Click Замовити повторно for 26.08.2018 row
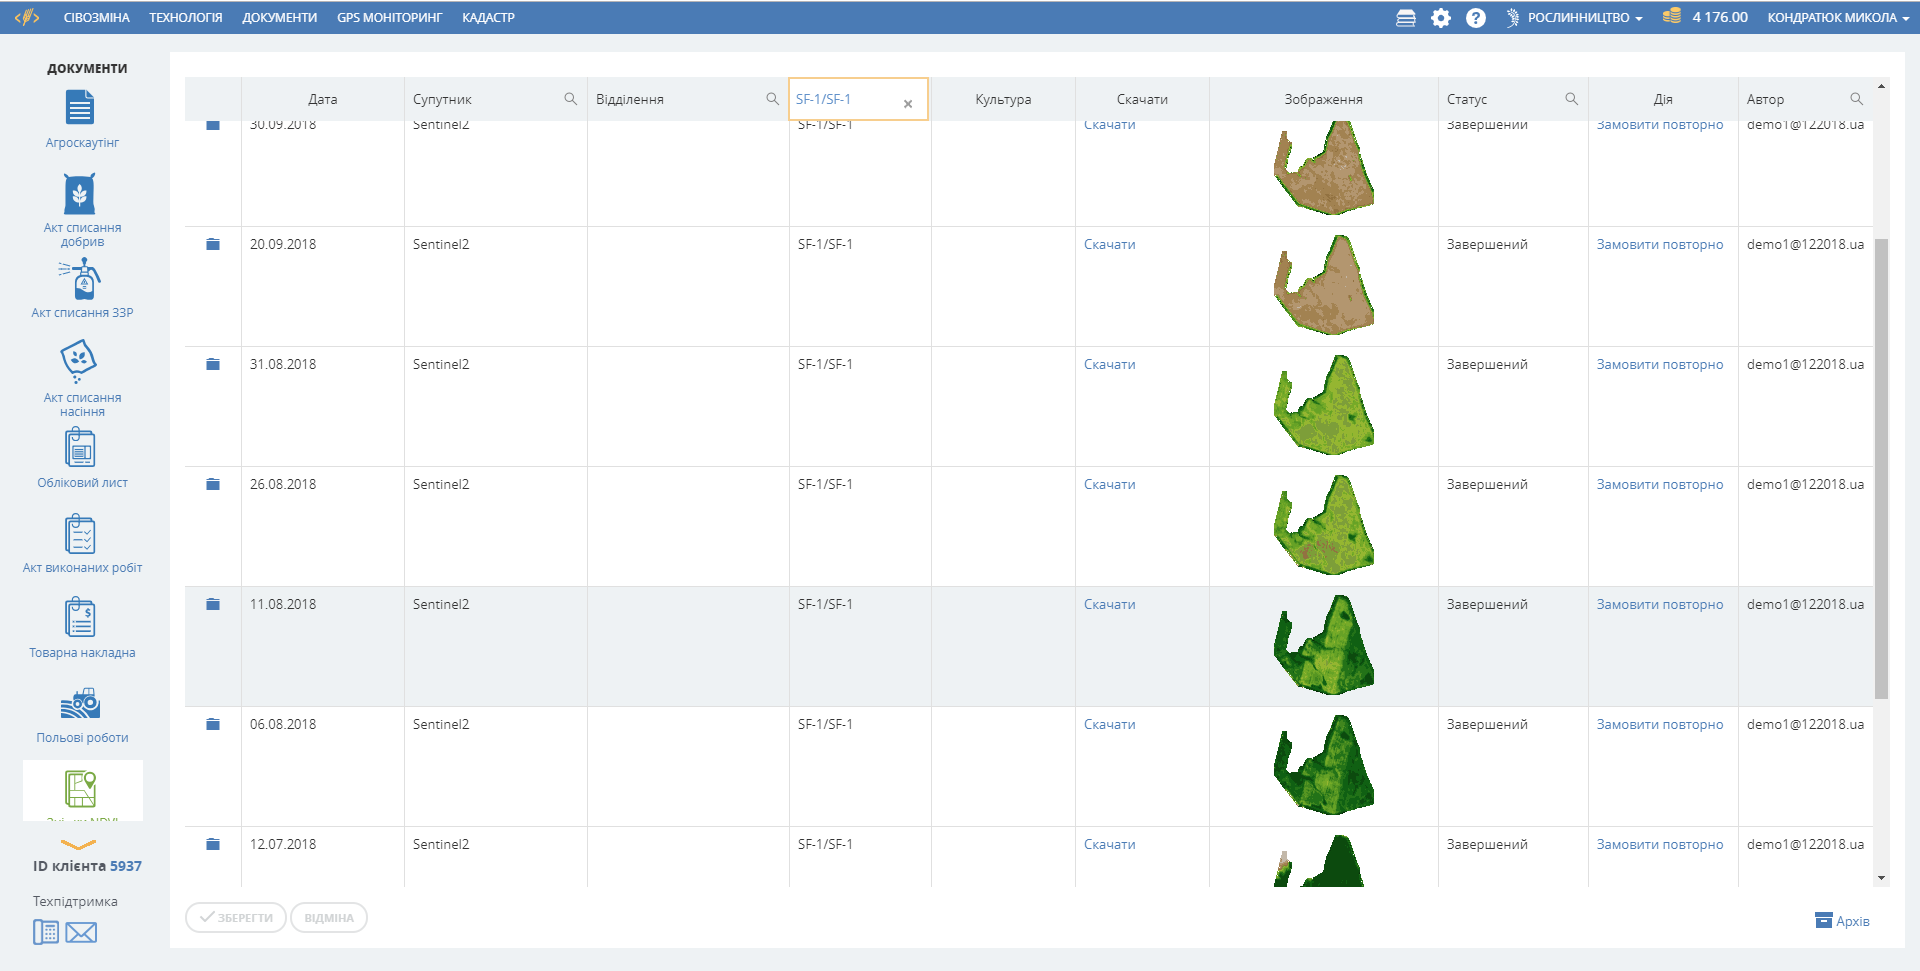1920x971 pixels. (x=1659, y=485)
